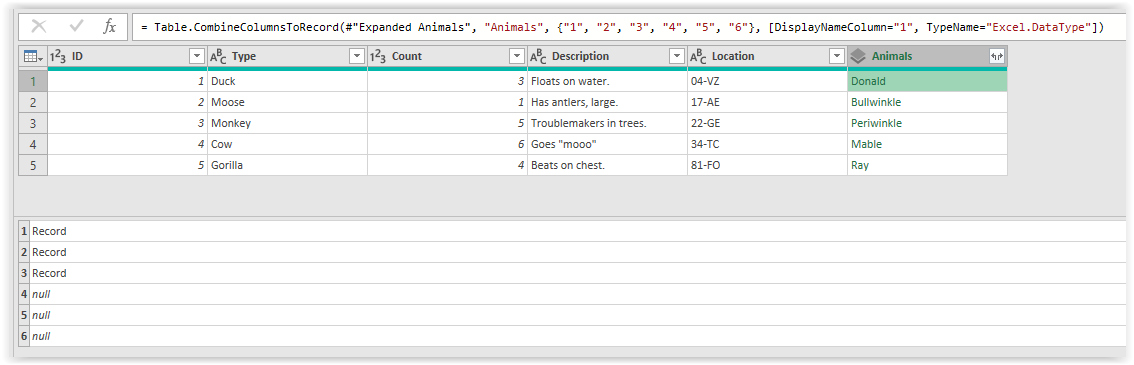Click inside the formula bar text
1134x365 pixels.
623,27
